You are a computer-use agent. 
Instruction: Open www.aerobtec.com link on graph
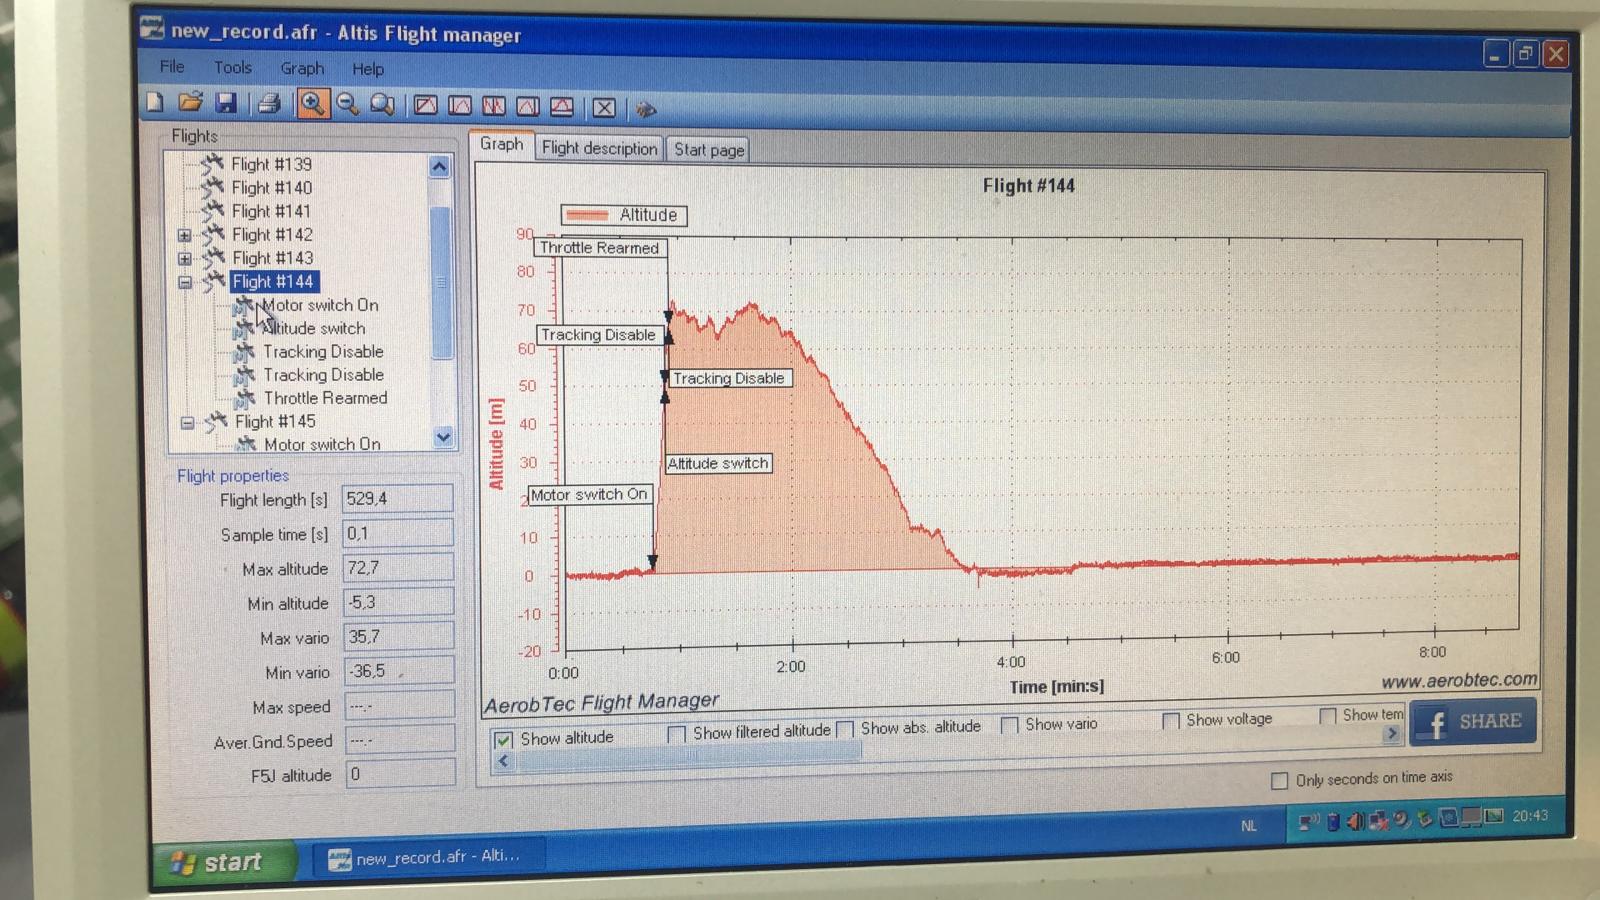coord(1459,680)
